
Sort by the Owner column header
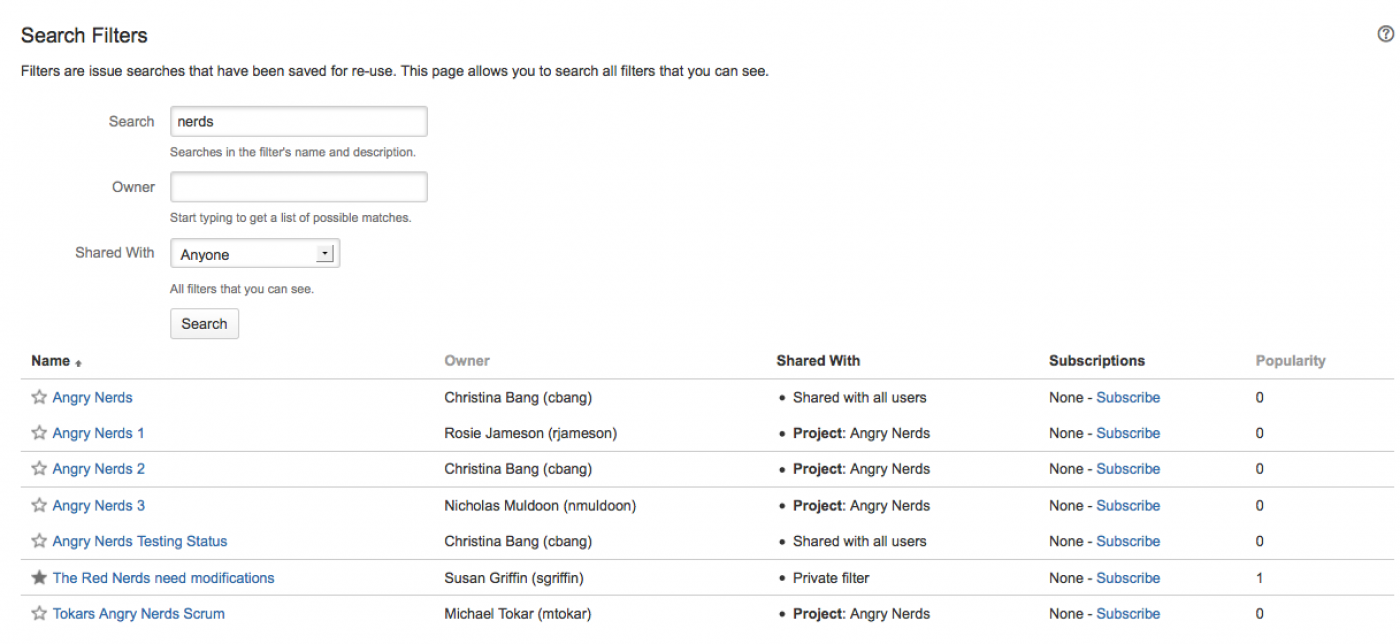click(467, 361)
